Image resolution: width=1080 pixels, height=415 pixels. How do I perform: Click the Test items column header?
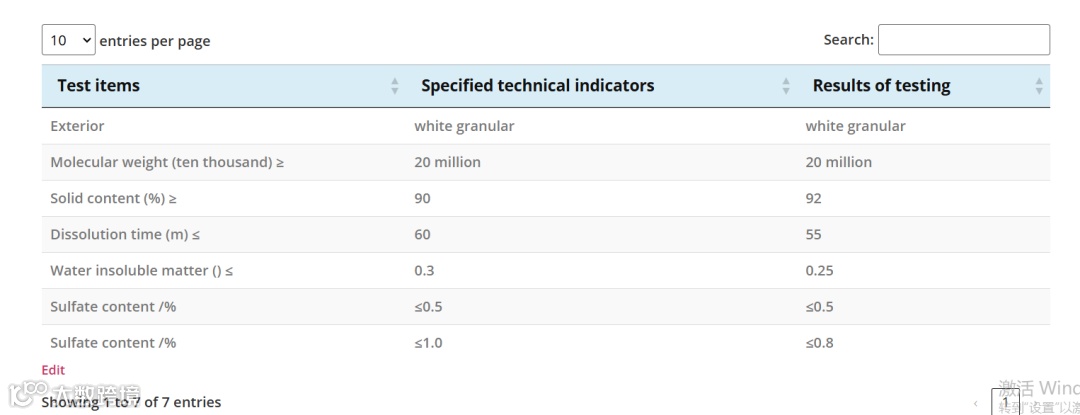point(98,85)
